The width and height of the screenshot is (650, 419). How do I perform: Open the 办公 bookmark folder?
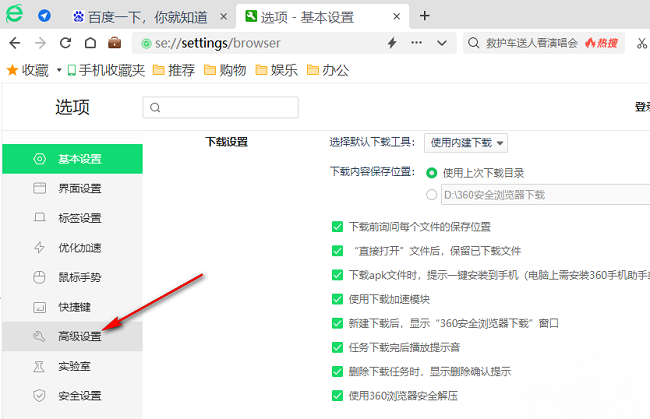[328, 70]
